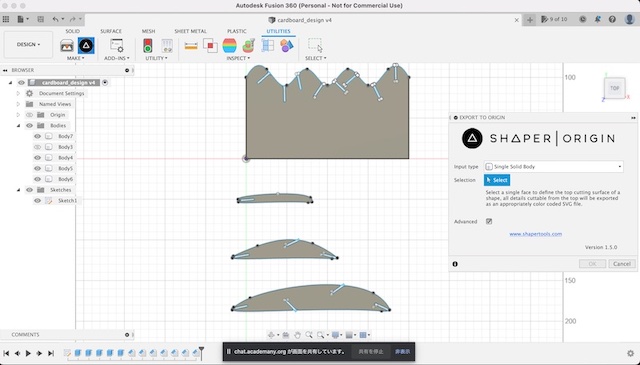This screenshot has height=365, width=640.
Task: Select the Interference tool
Action: coord(210,46)
